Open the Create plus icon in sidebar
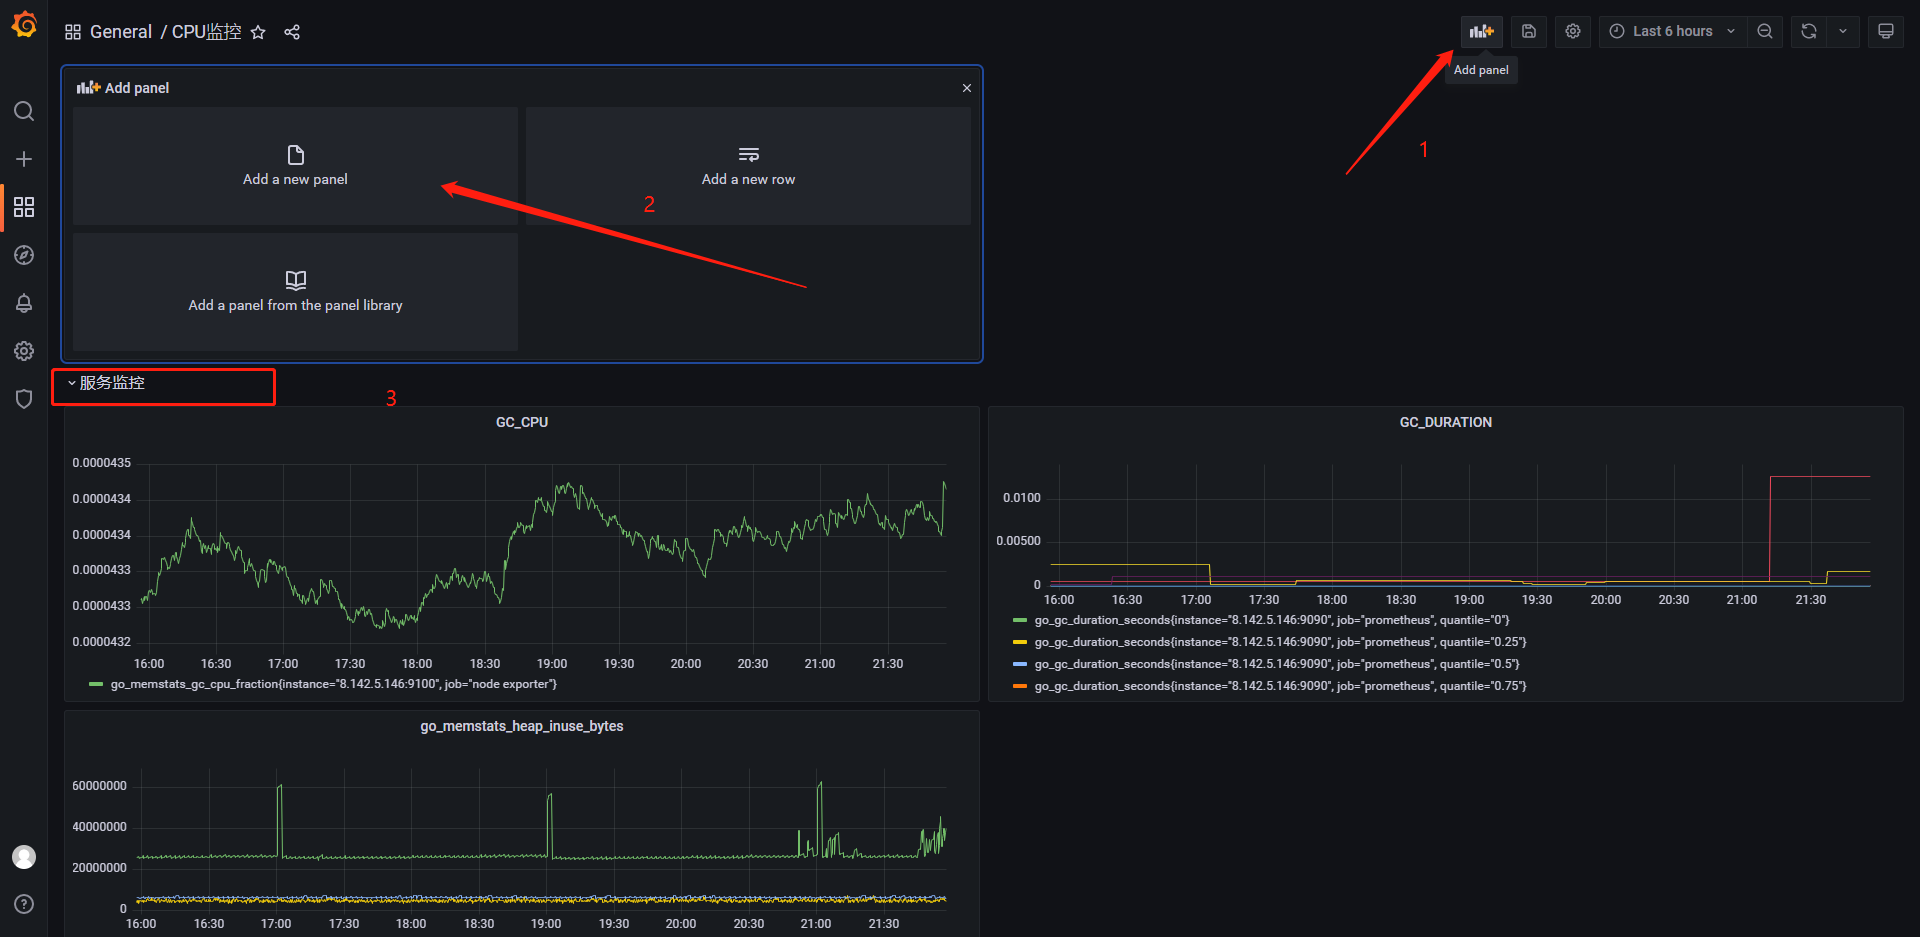This screenshot has height=937, width=1920. [x=24, y=159]
